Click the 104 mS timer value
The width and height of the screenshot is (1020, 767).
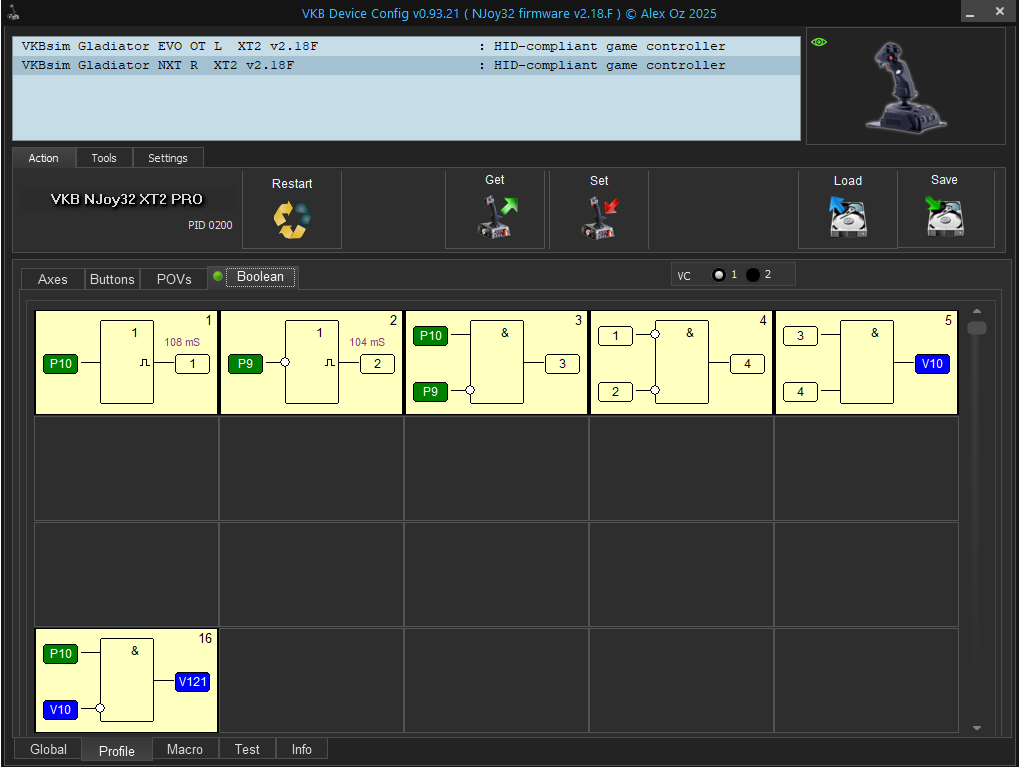(x=367, y=342)
